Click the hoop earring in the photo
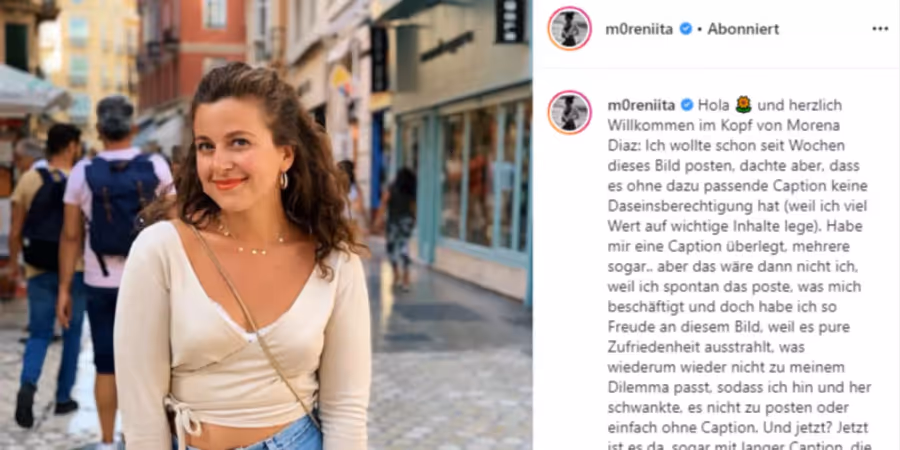This screenshot has height=450, width=900. 283,180
